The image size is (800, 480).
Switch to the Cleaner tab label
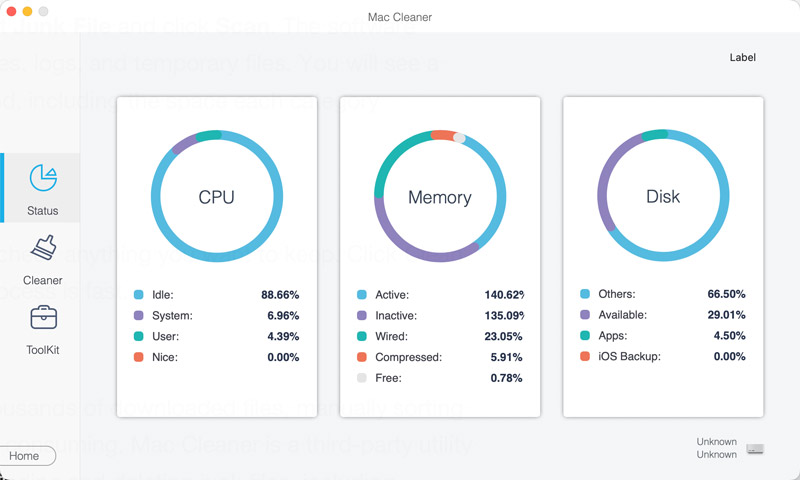click(x=43, y=280)
